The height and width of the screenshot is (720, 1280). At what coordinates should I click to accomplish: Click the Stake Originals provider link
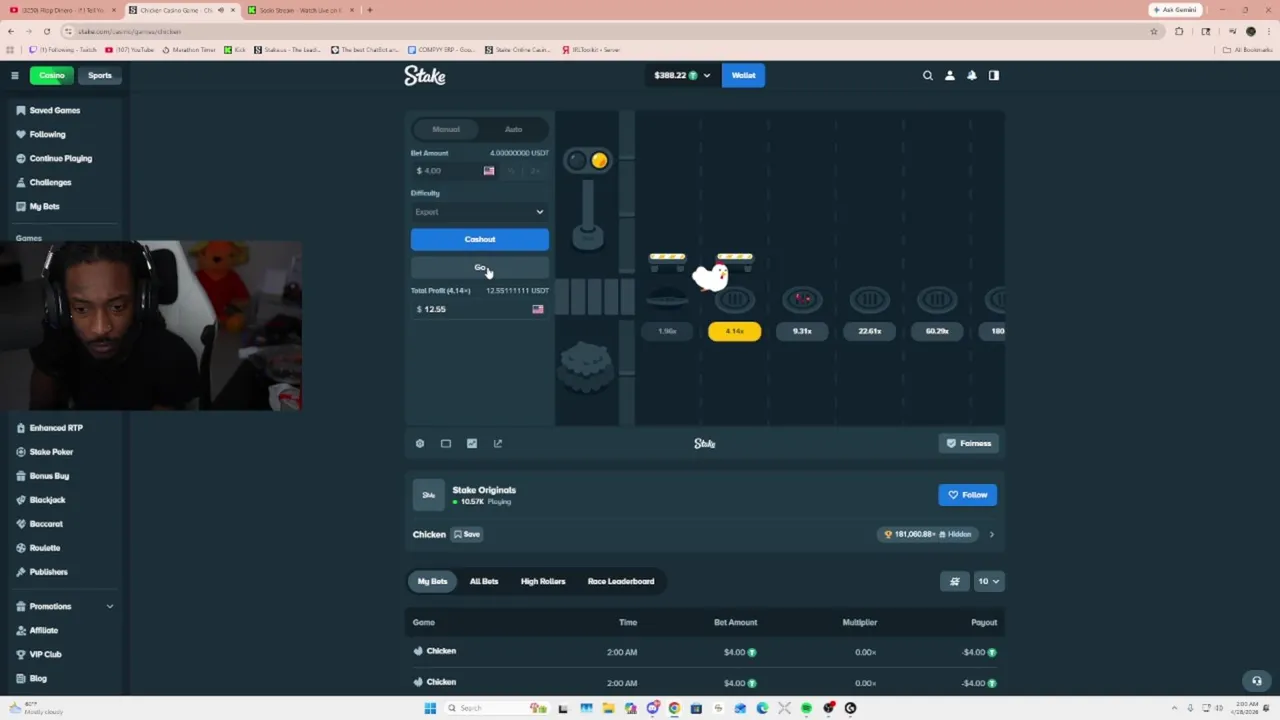[x=484, y=490]
